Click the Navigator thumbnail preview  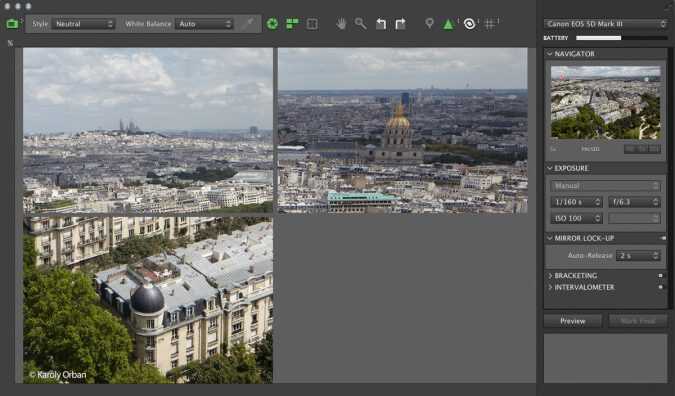(x=605, y=102)
